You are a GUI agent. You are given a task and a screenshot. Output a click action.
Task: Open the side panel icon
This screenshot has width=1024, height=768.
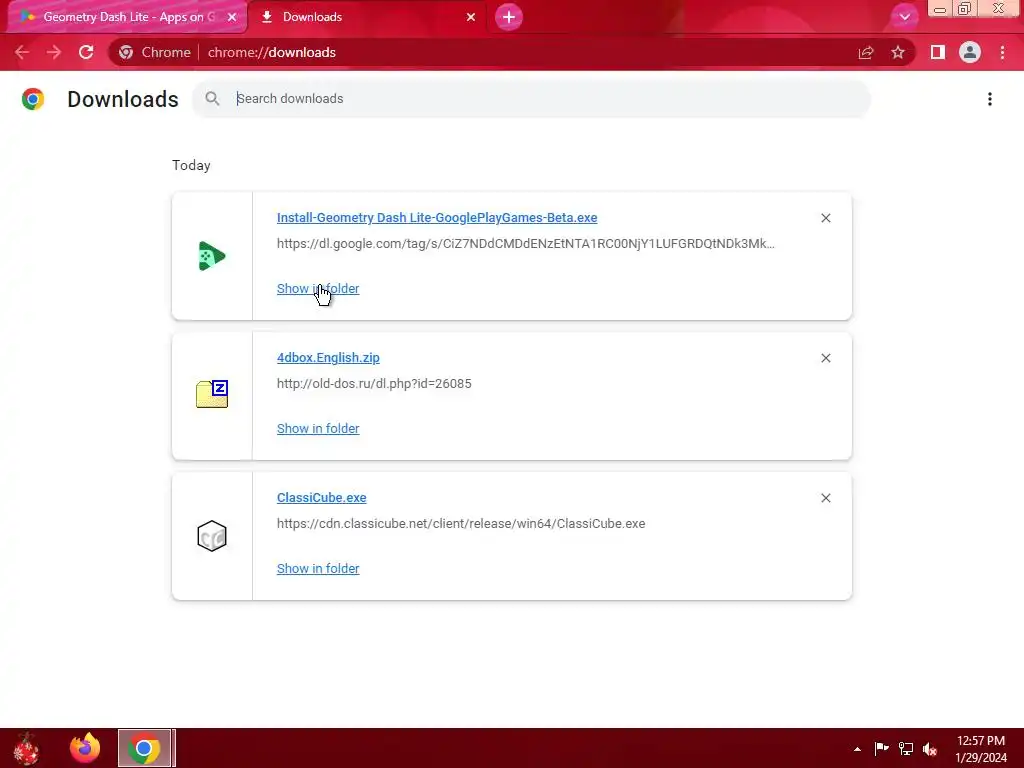coord(938,52)
